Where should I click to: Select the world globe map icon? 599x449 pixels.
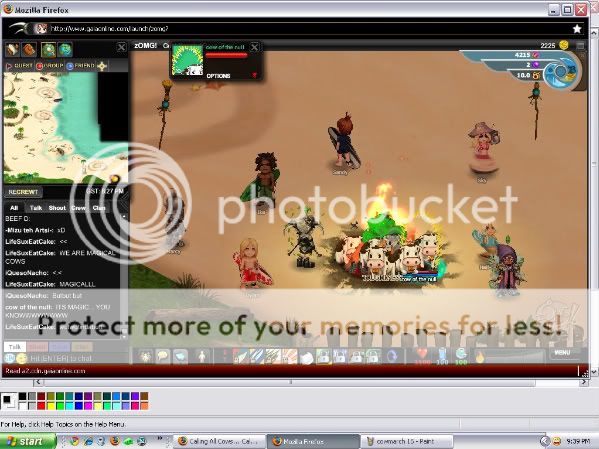click(65, 50)
